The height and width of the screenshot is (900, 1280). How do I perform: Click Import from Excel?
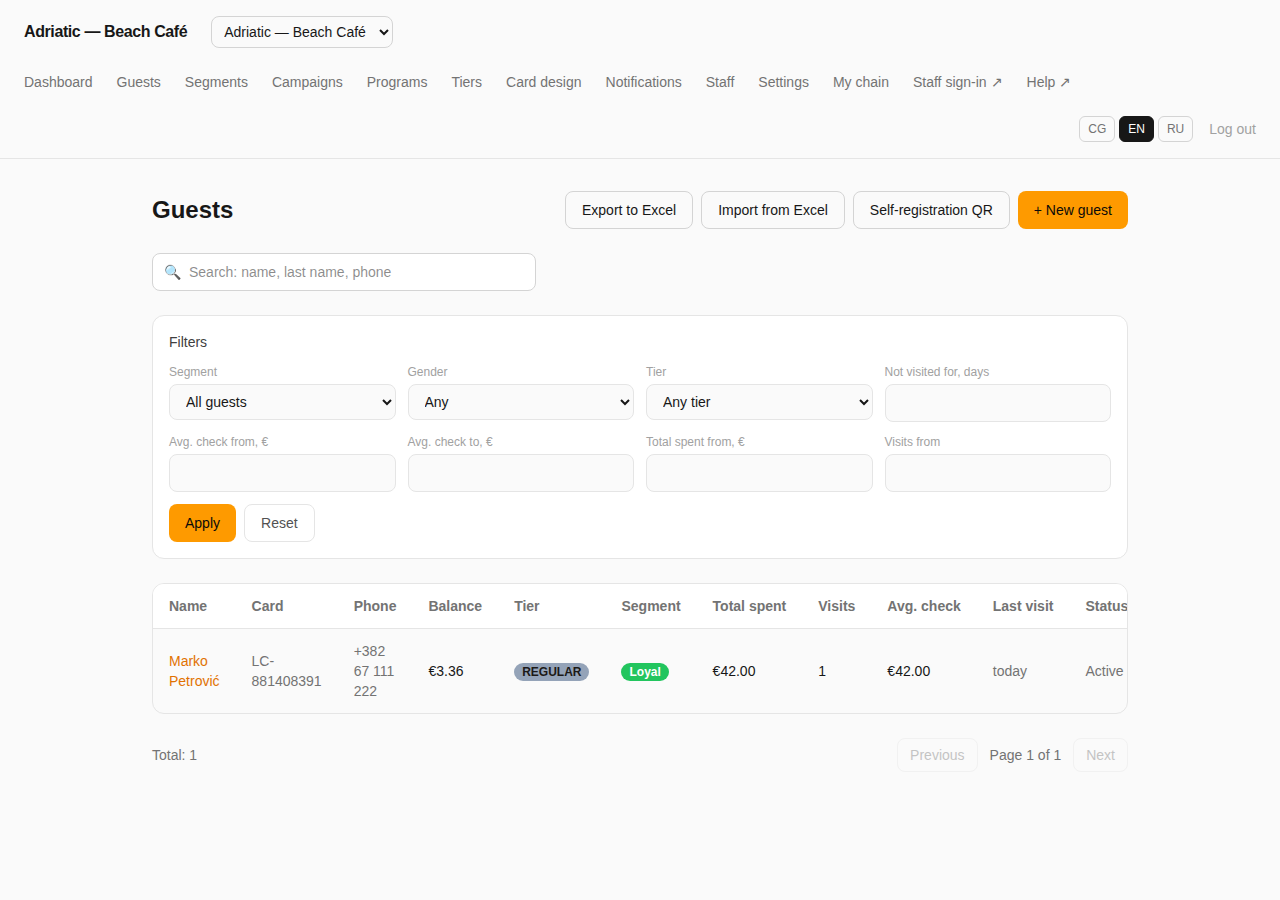(773, 210)
